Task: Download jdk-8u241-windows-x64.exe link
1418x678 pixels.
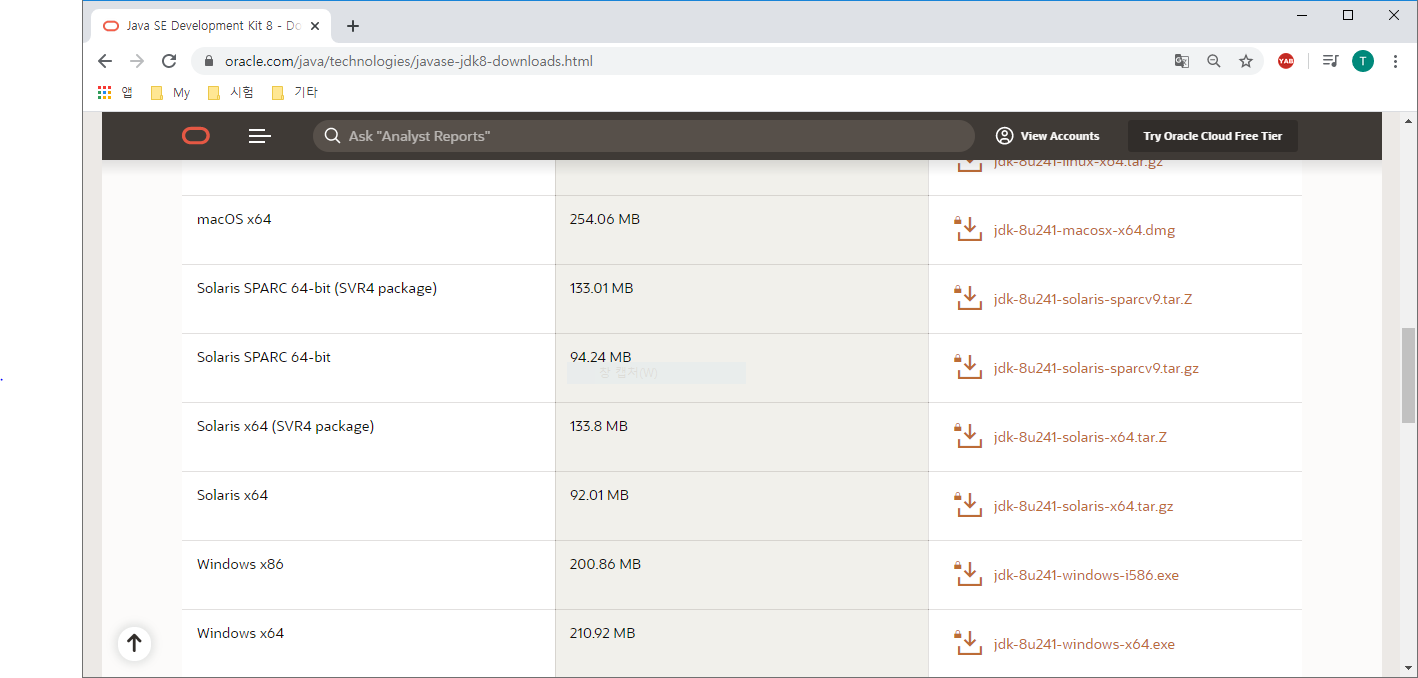Action: (1084, 644)
